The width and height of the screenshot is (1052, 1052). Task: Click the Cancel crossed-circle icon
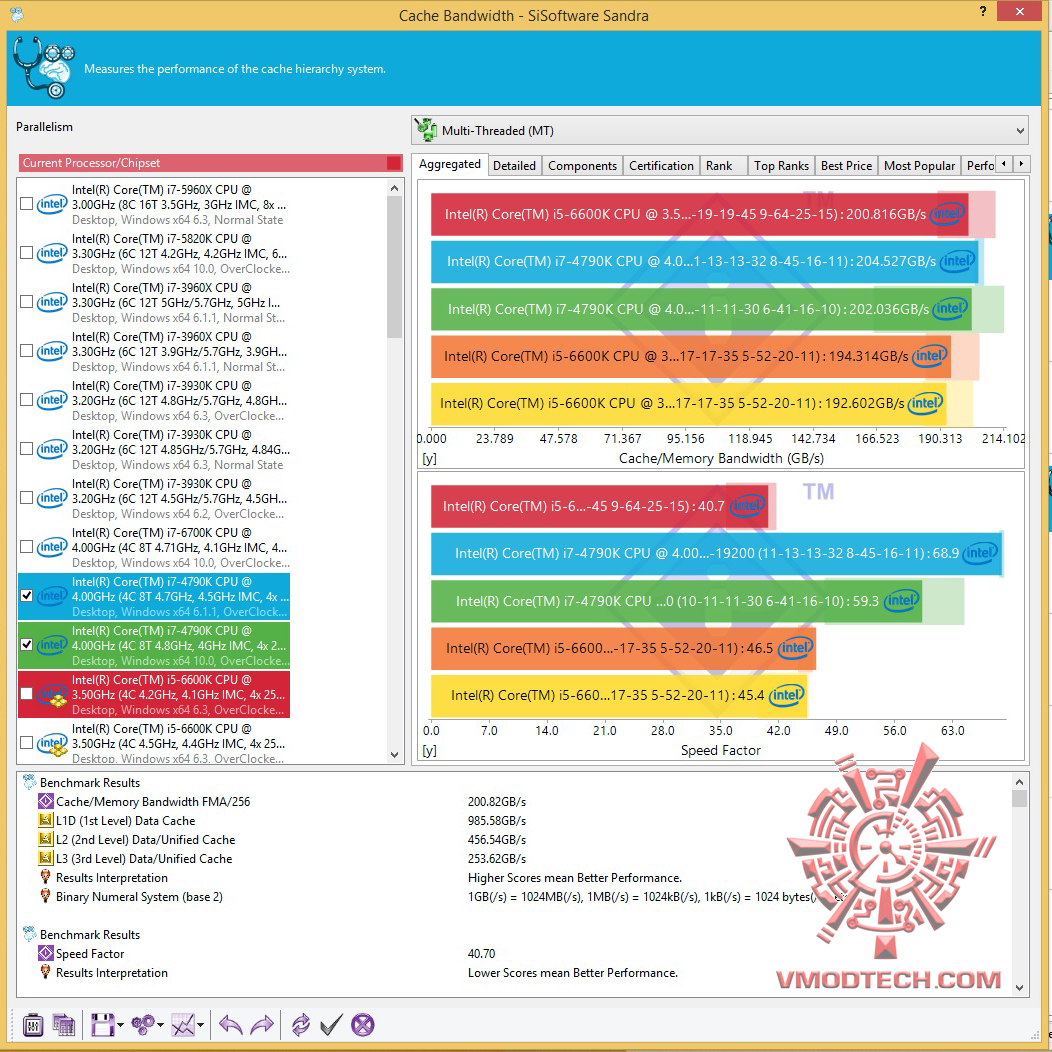click(363, 1024)
